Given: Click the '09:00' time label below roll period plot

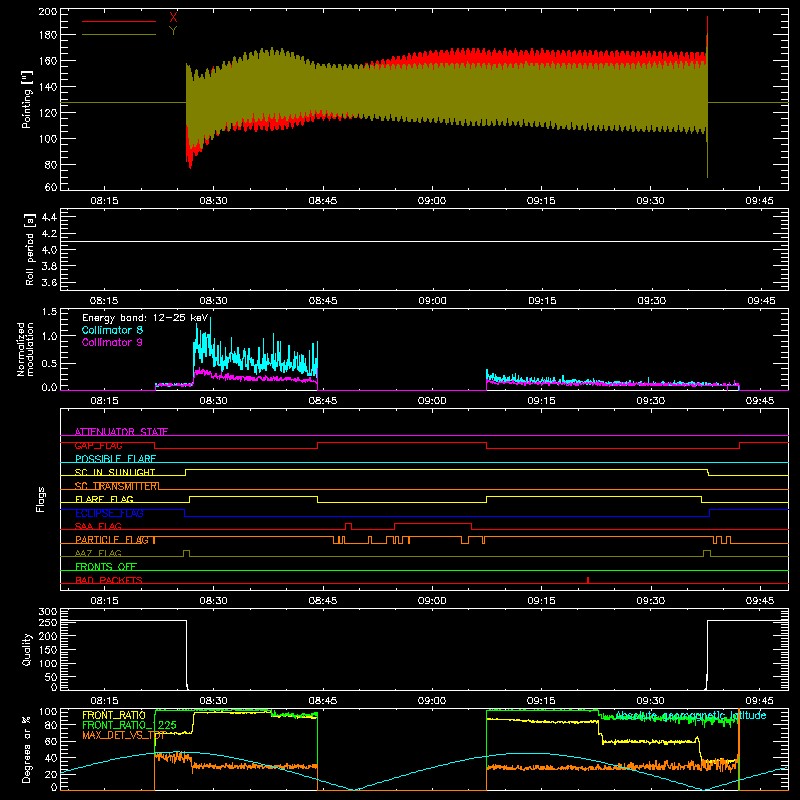Looking at the screenshot, I should point(432,301).
